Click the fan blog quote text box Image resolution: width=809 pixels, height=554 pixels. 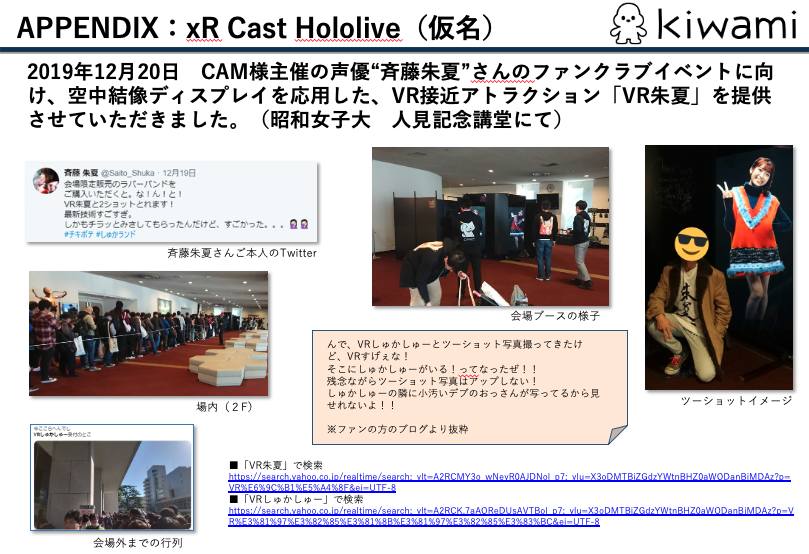[x=469, y=387]
